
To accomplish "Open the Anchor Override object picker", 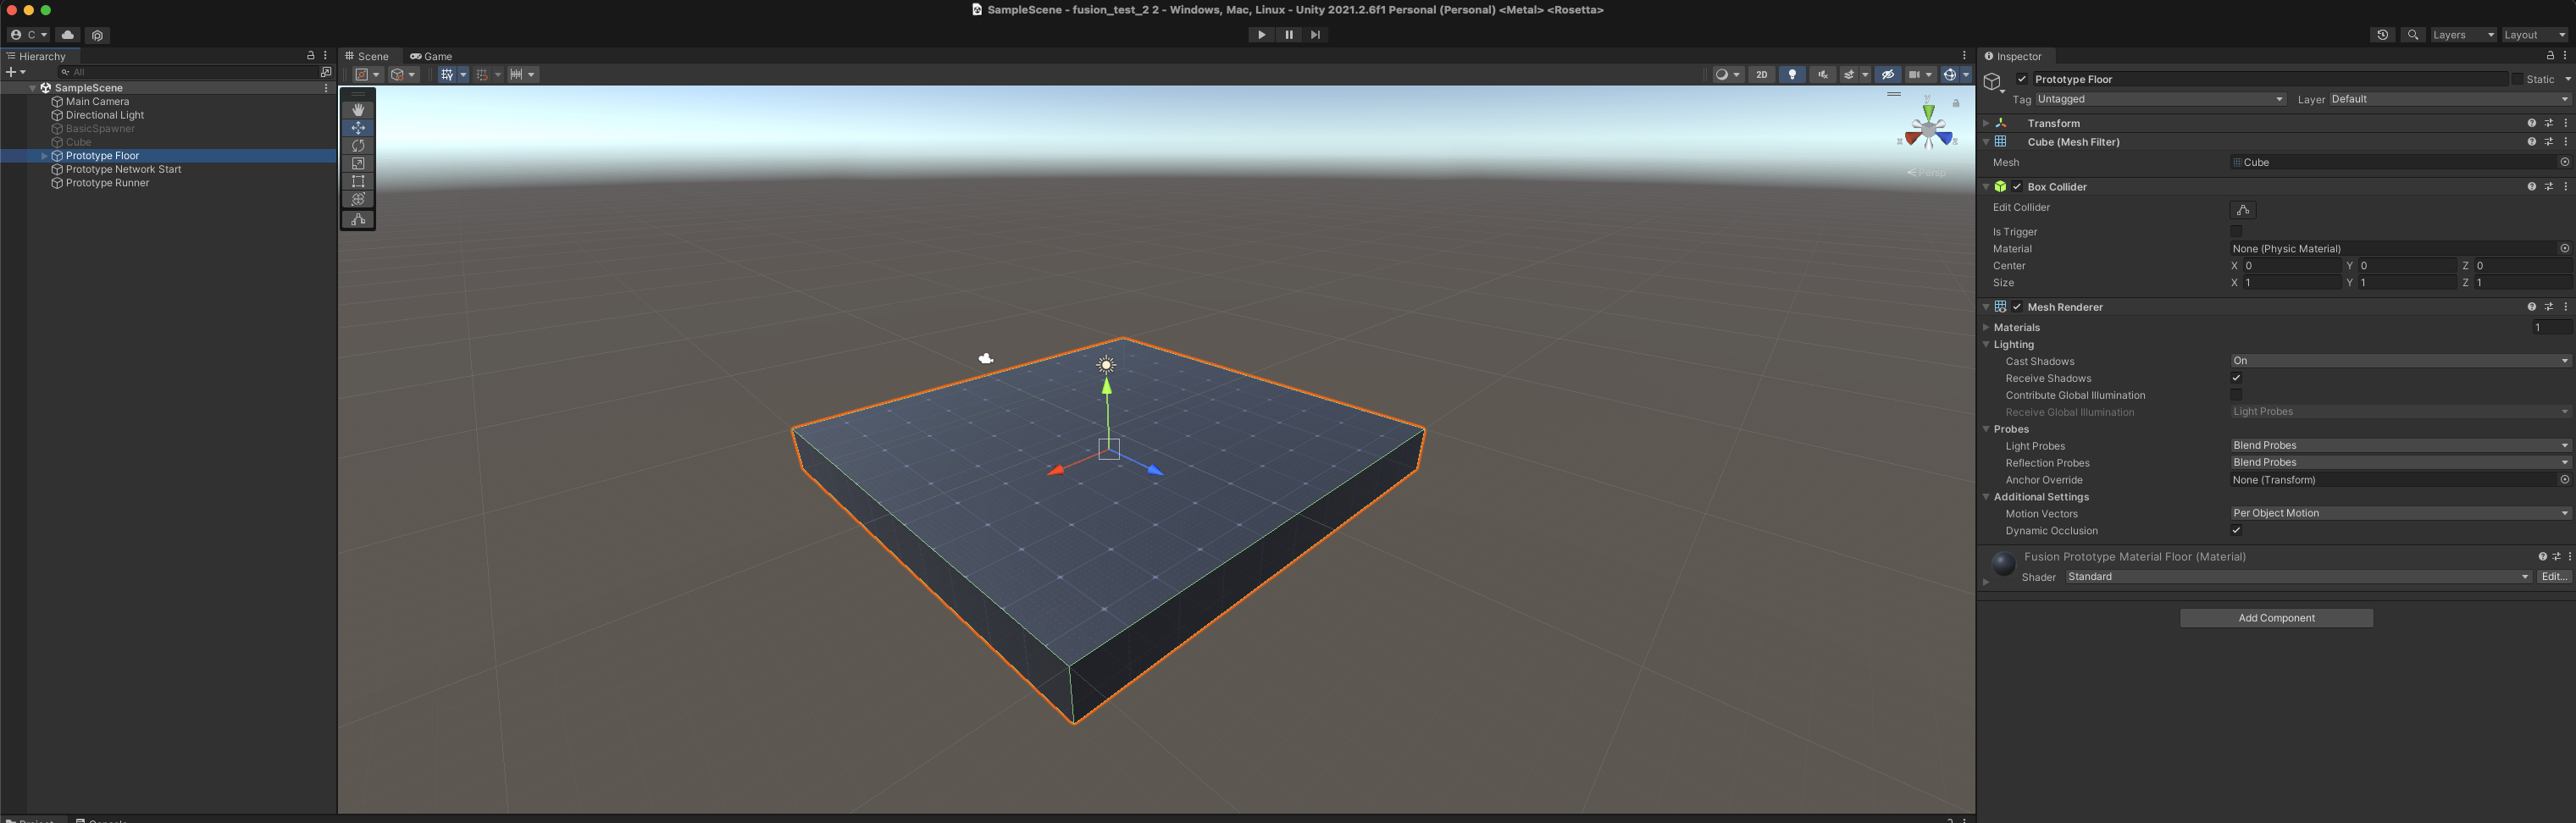I will click(2565, 480).
